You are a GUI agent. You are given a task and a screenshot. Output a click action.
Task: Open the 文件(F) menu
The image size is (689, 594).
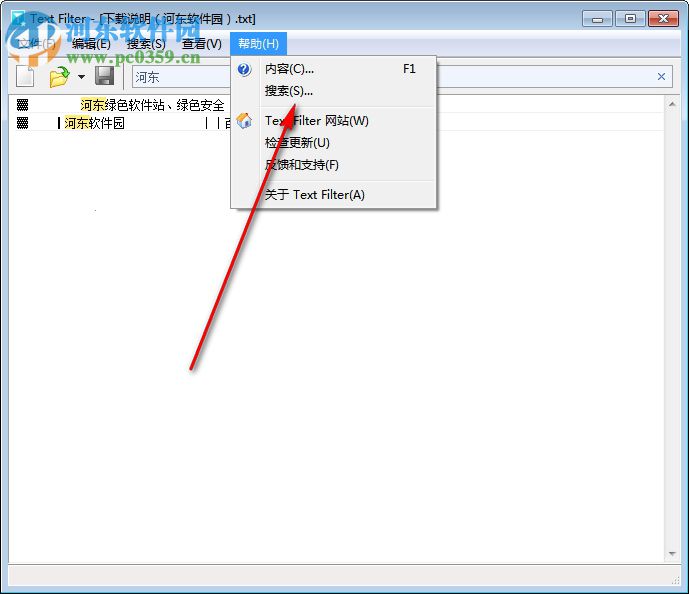tap(36, 44)
